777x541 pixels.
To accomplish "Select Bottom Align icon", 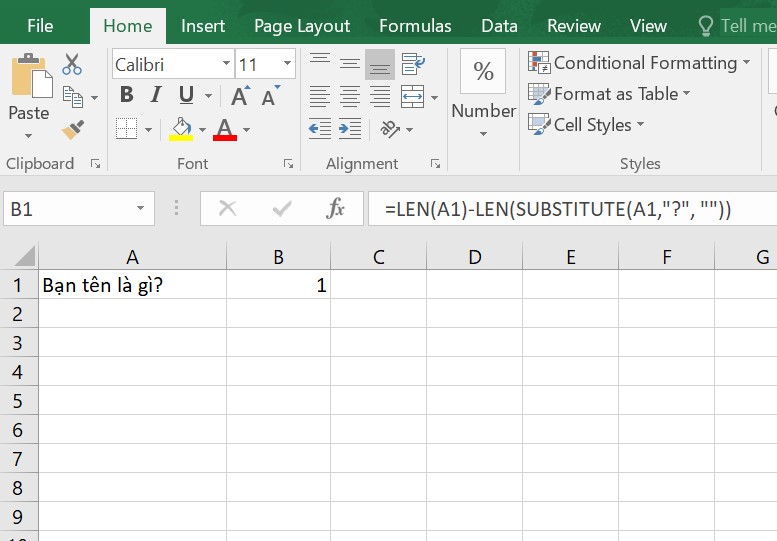I will coord(380,64).
